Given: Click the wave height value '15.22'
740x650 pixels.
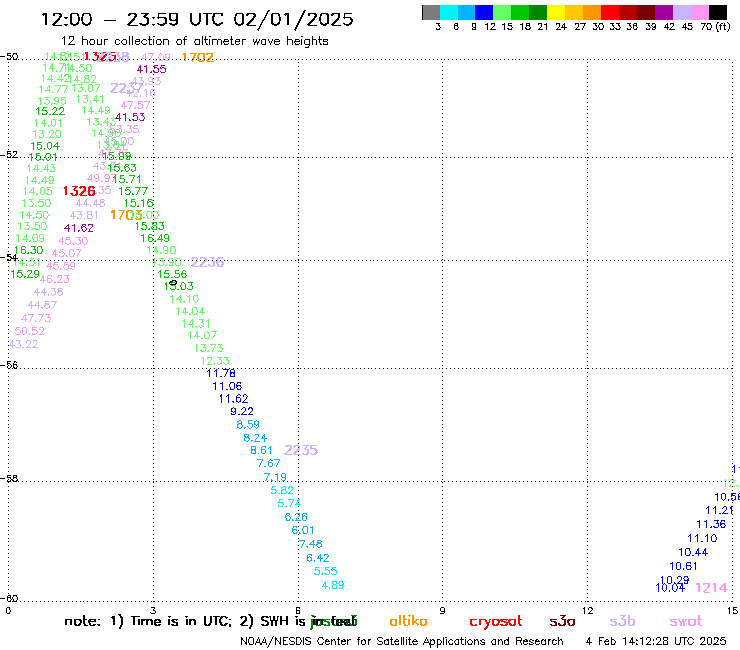Looking at the screenshot, I should point(50,111).
